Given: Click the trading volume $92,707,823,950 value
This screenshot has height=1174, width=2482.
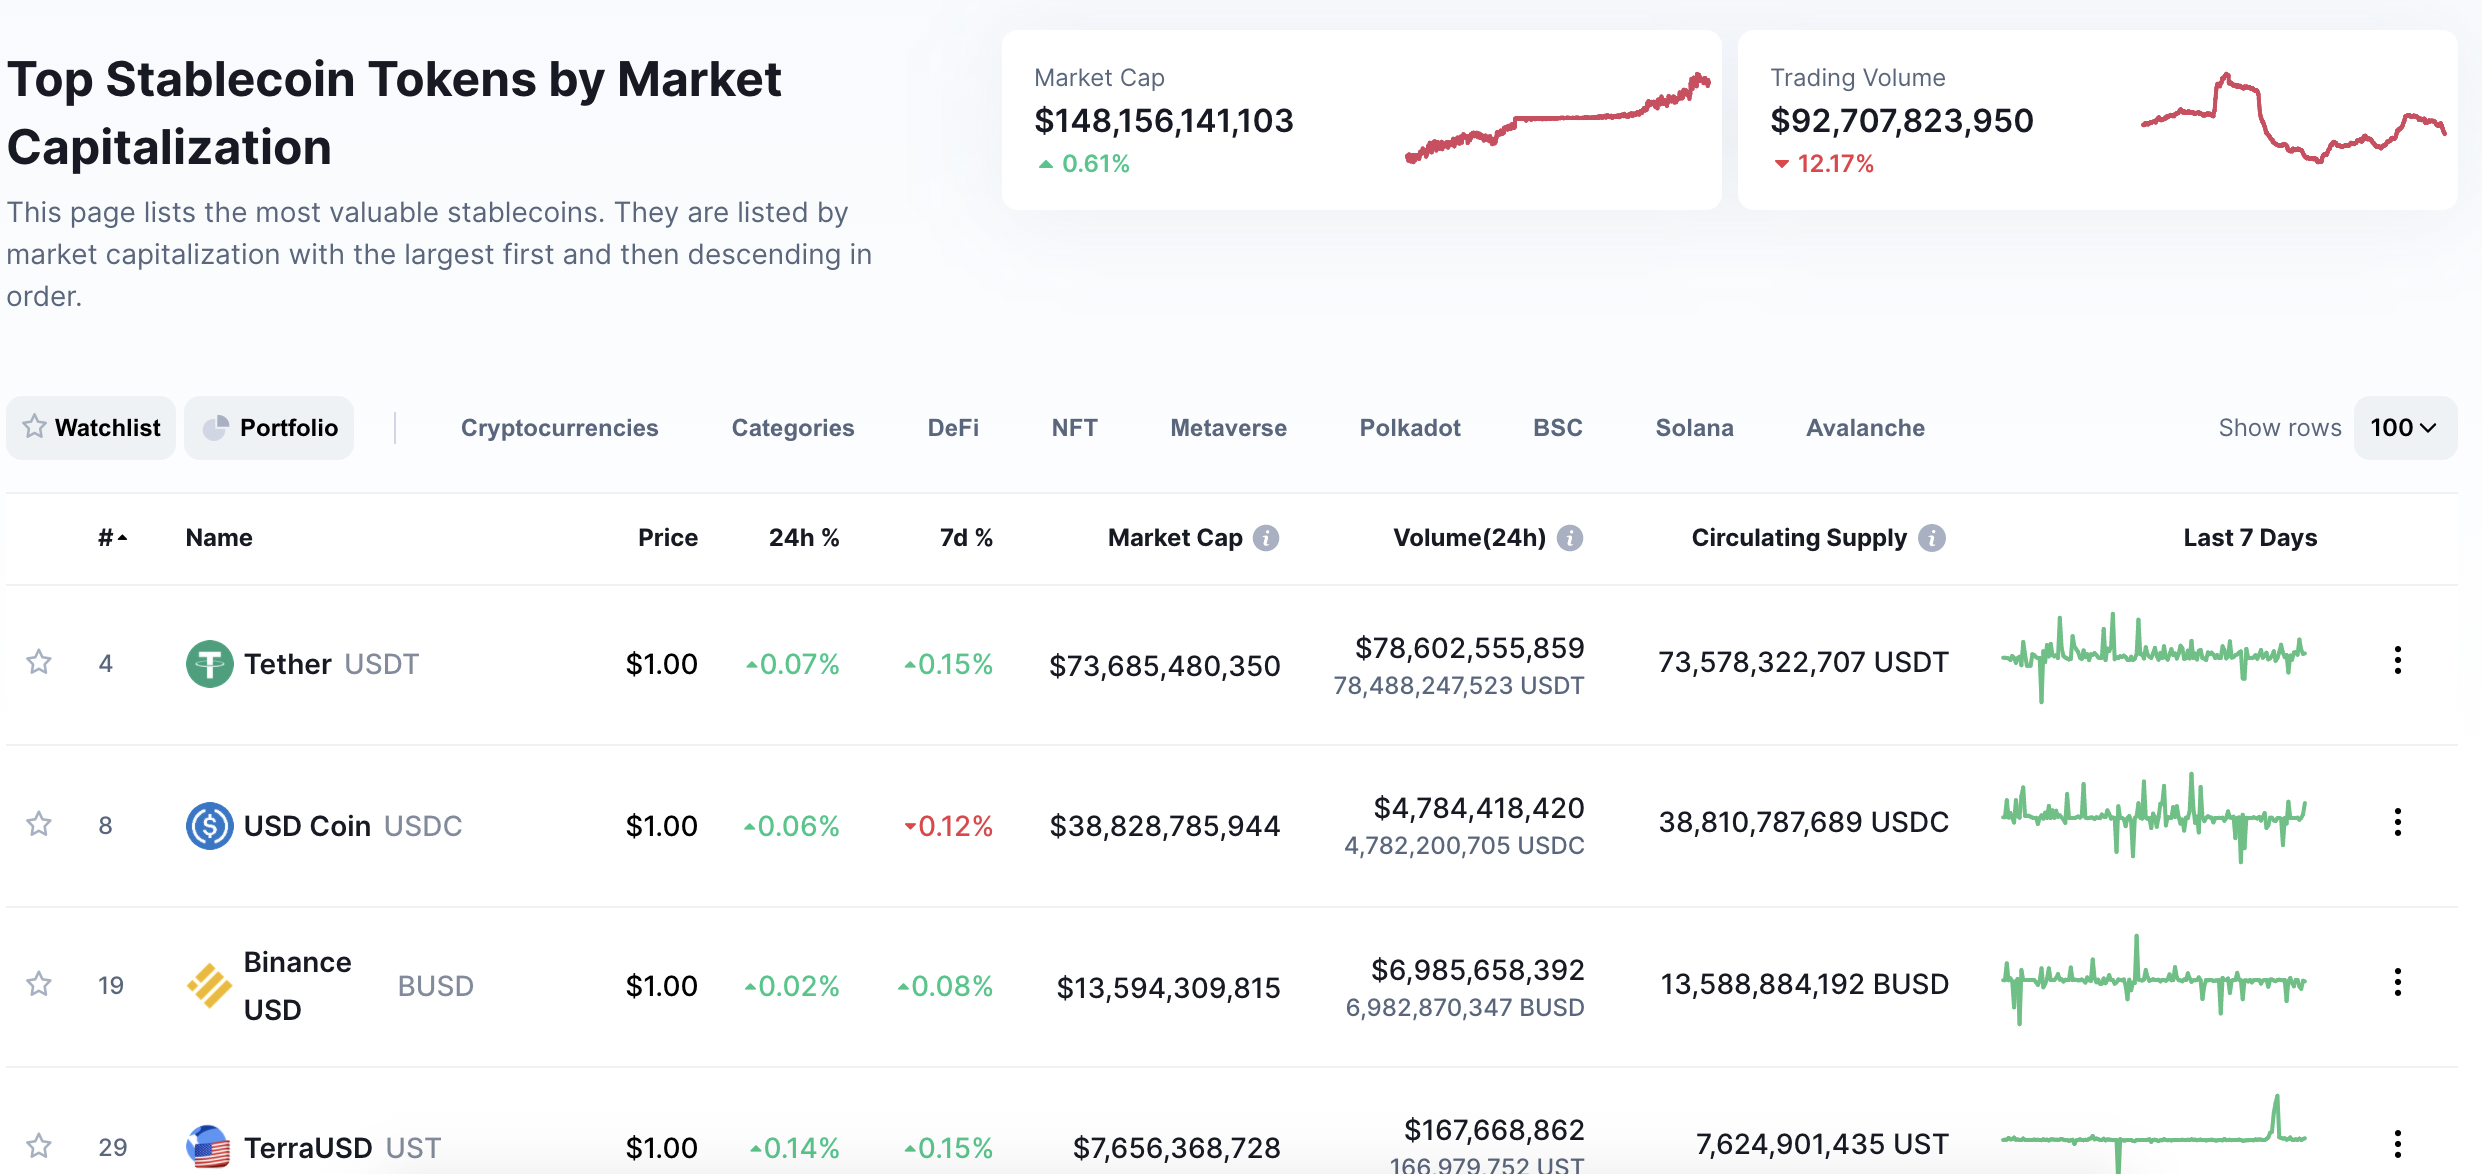Looking at the screenshot, I should (x=1902, y=121).
